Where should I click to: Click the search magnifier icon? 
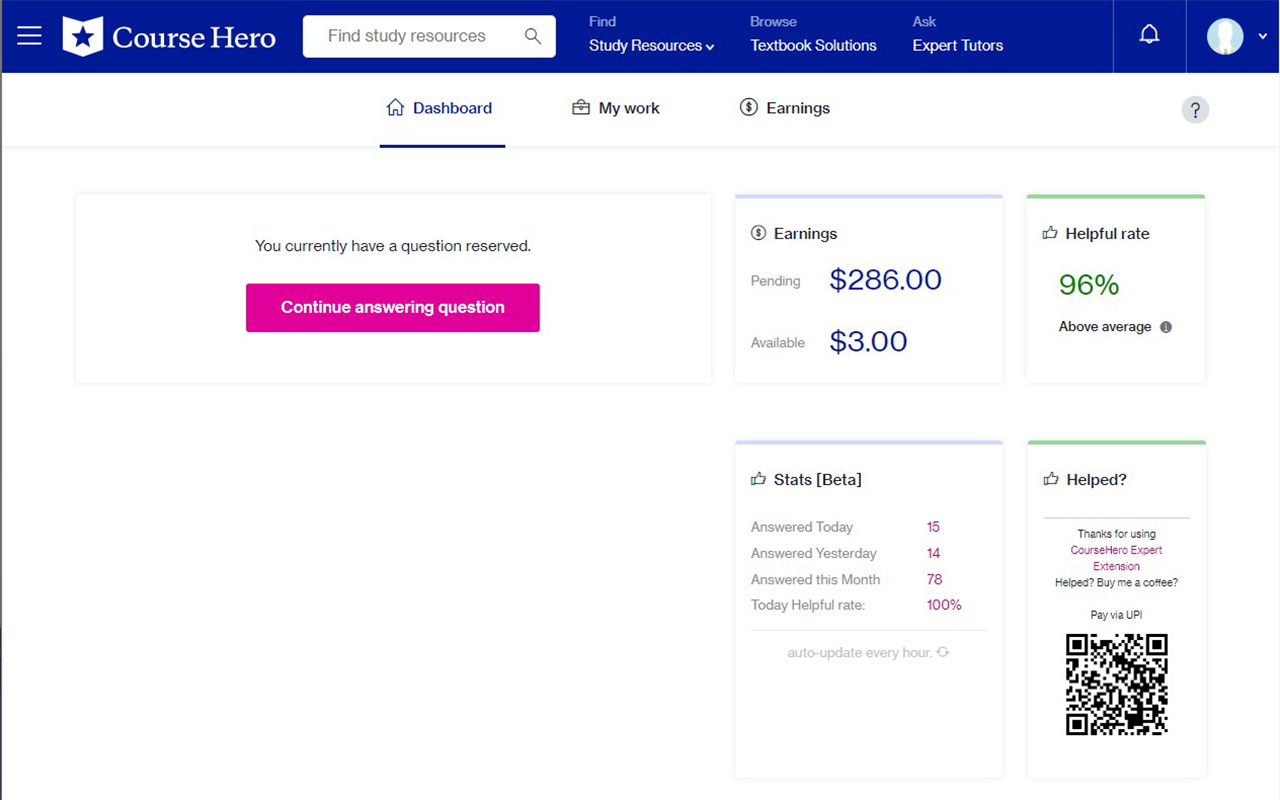coord(533,36)
